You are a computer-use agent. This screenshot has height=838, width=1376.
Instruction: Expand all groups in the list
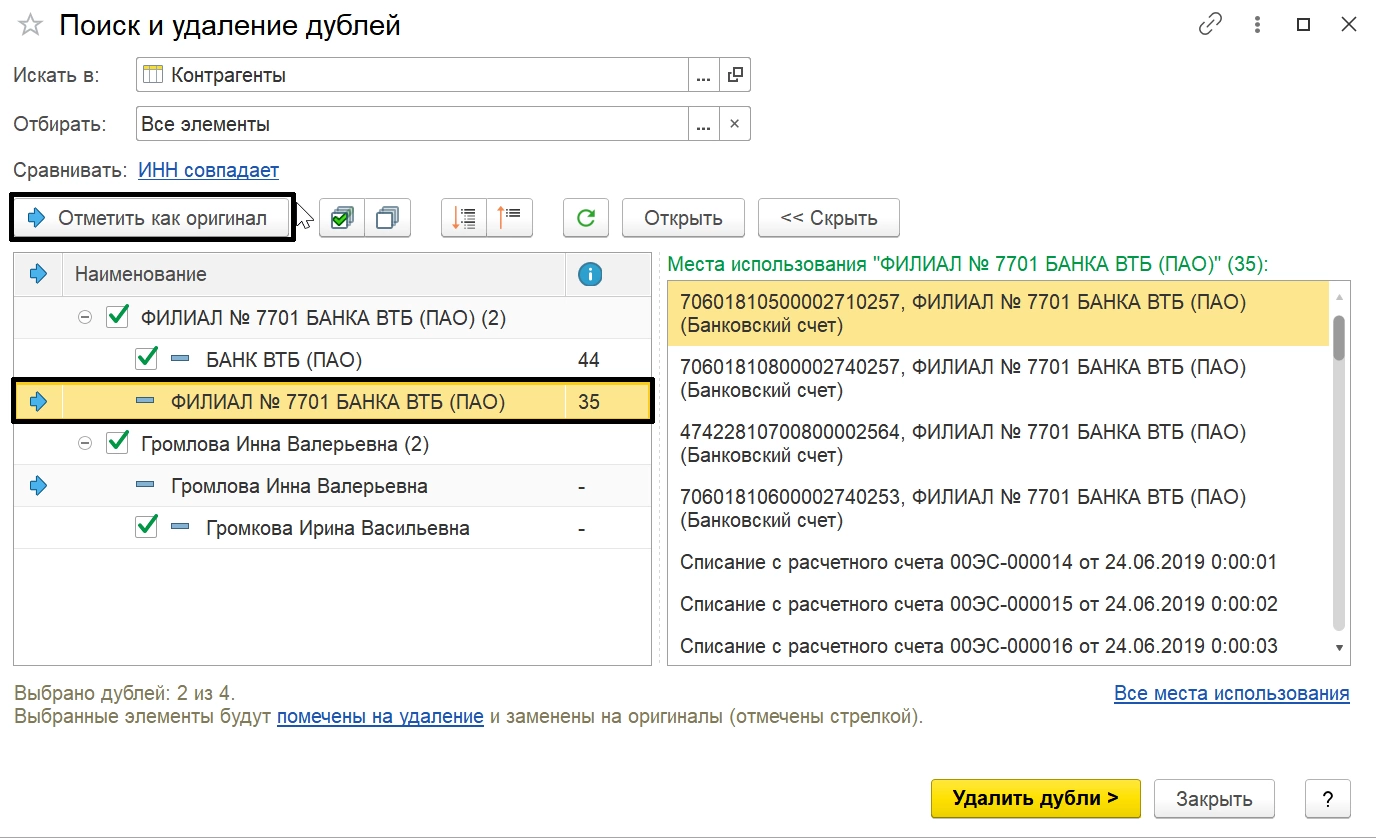tap(464, 218)
